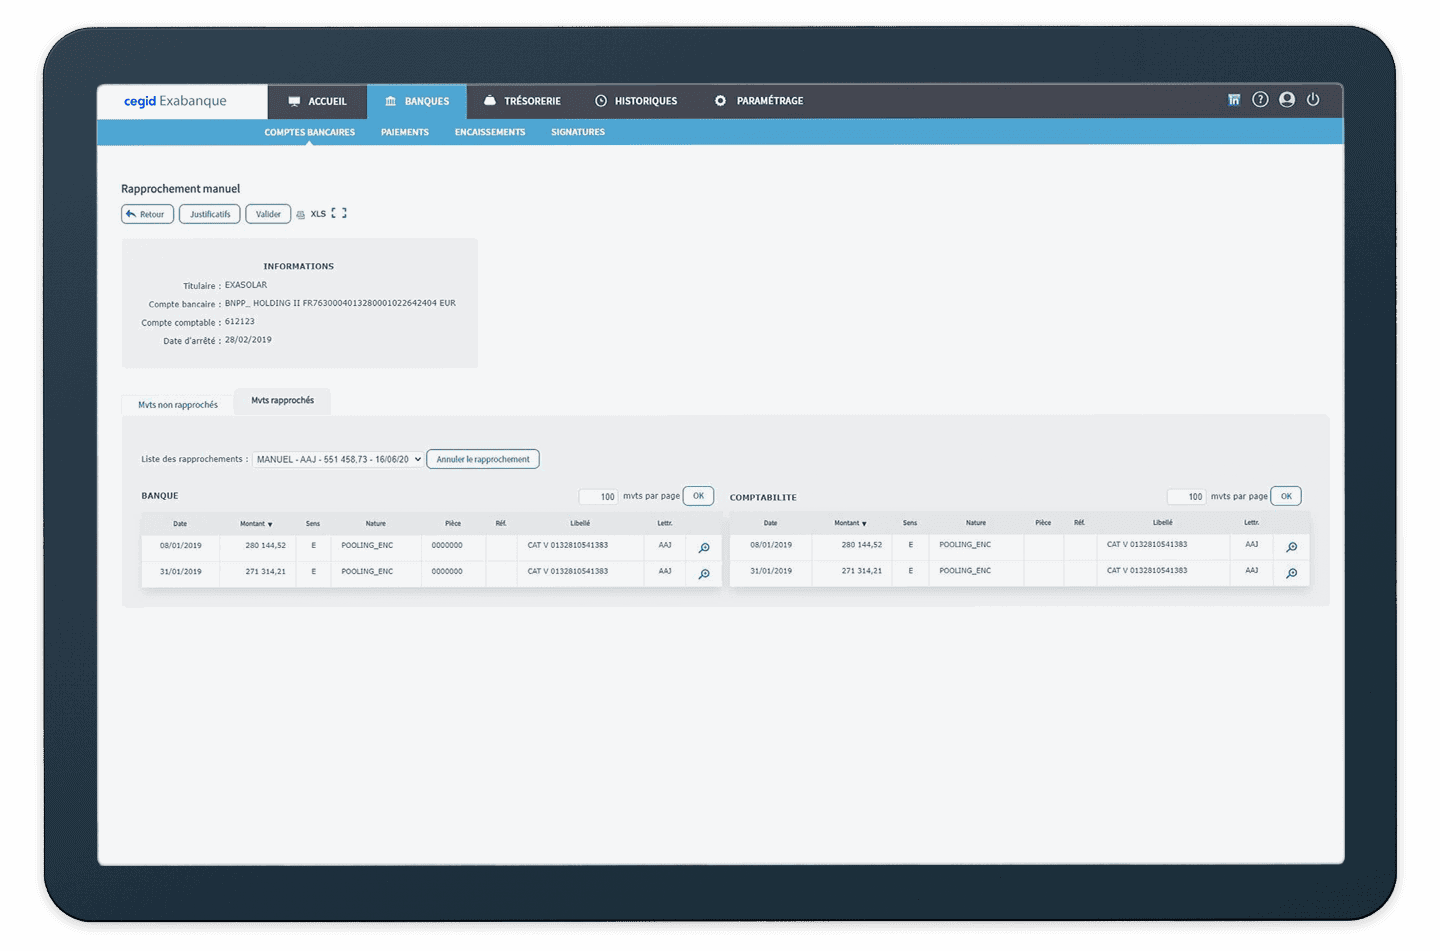Screen dimensions: 1440x951
Task: View details of Banque 08/01/2019 row magnifier
Action: point(704,548)
